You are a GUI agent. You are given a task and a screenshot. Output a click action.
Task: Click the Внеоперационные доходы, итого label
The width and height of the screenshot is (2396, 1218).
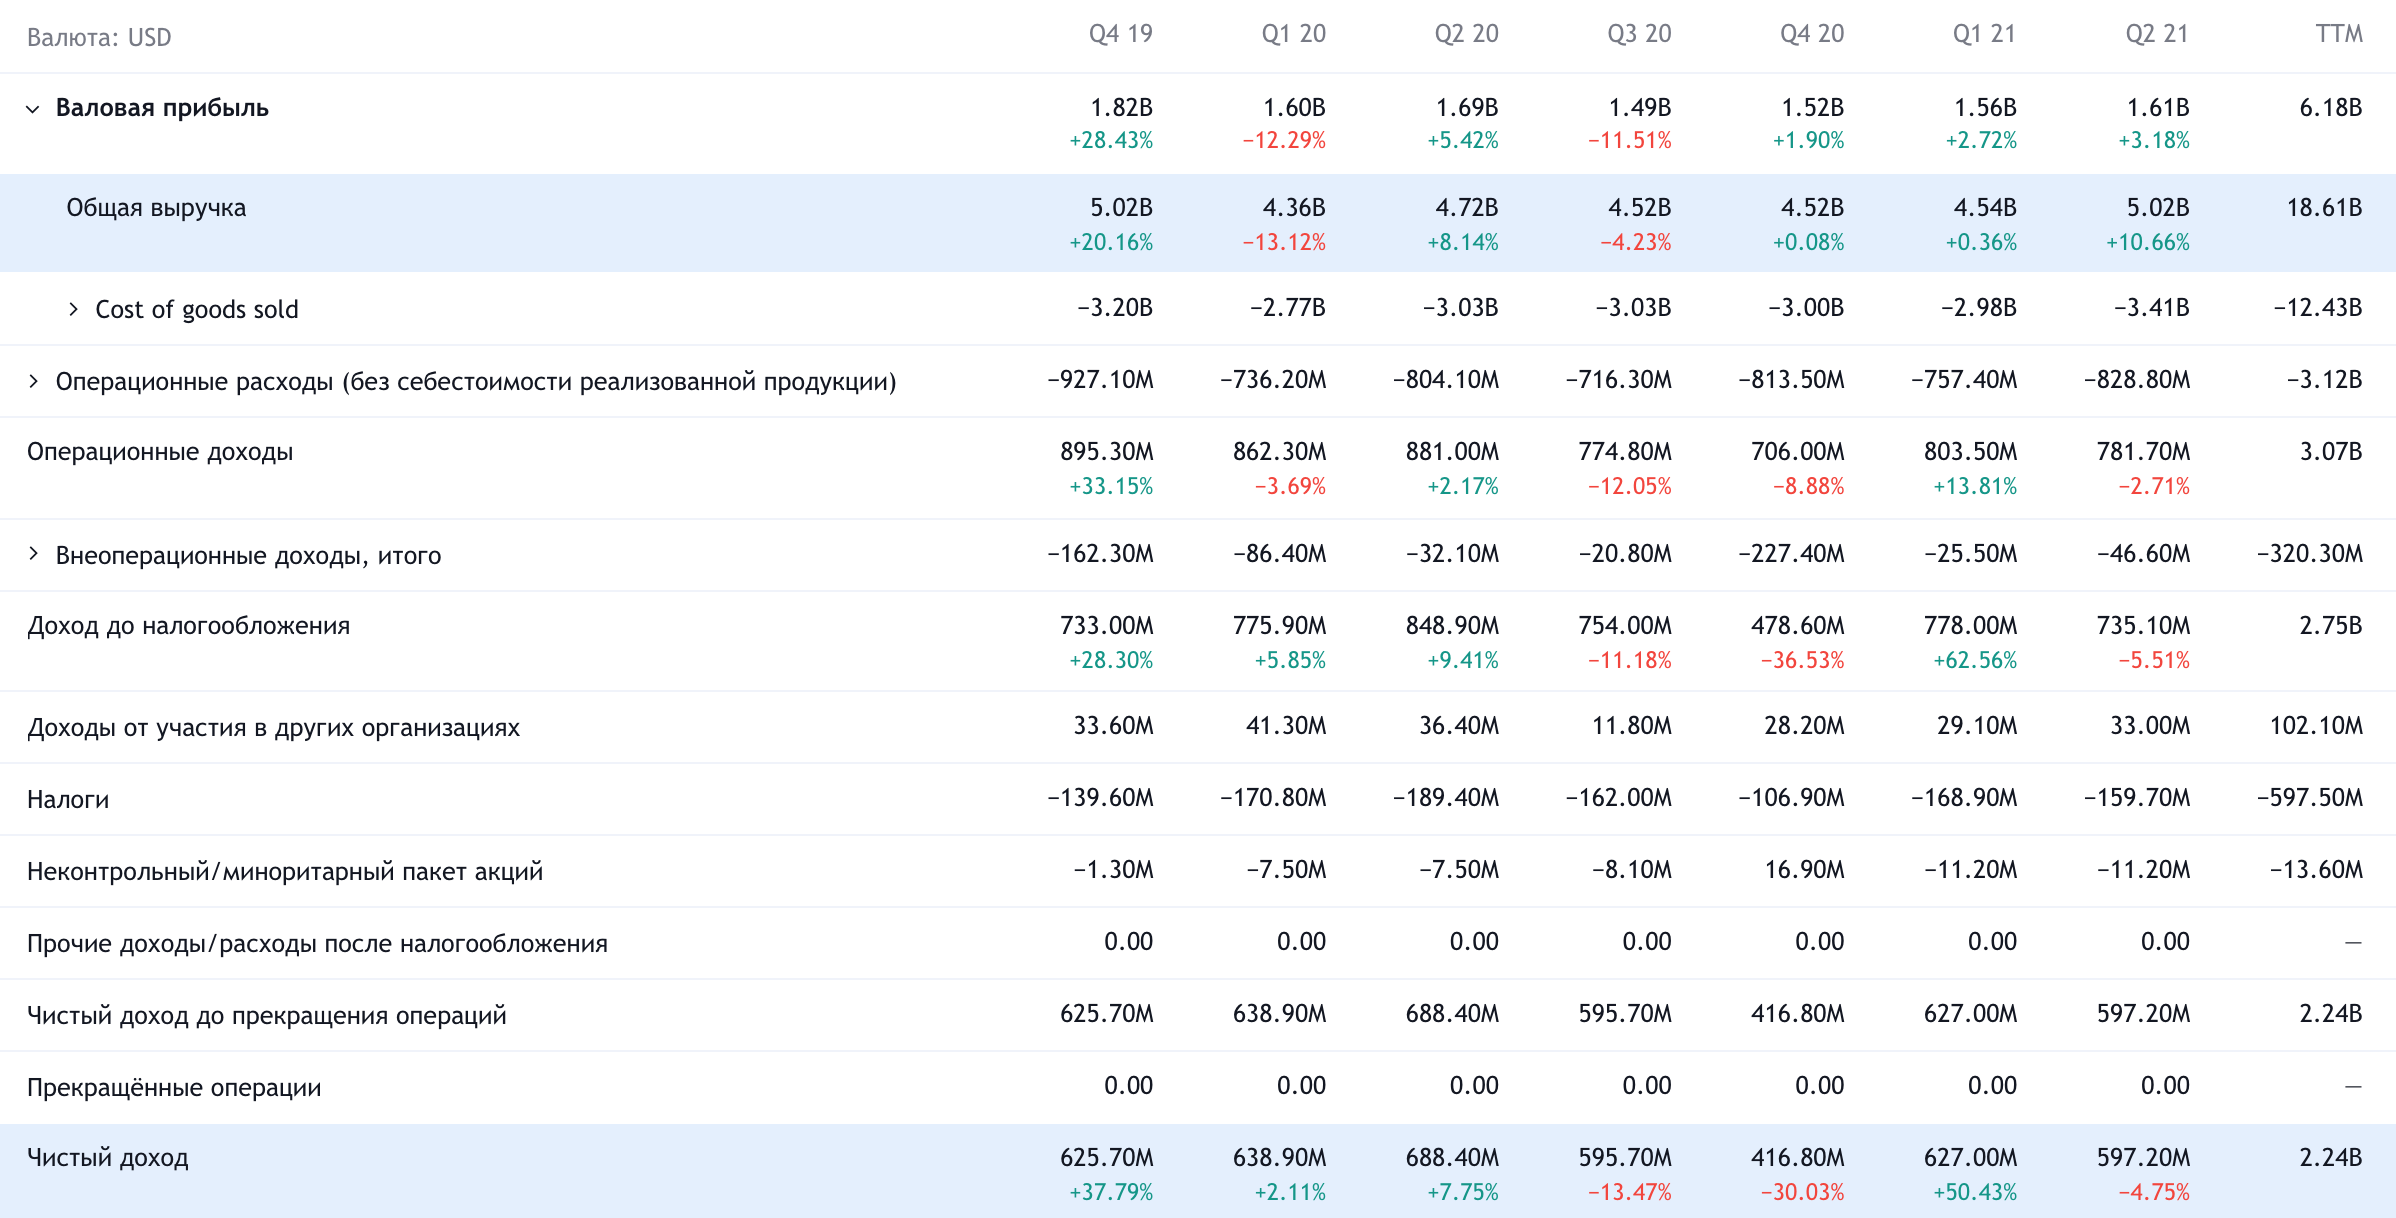248,556
